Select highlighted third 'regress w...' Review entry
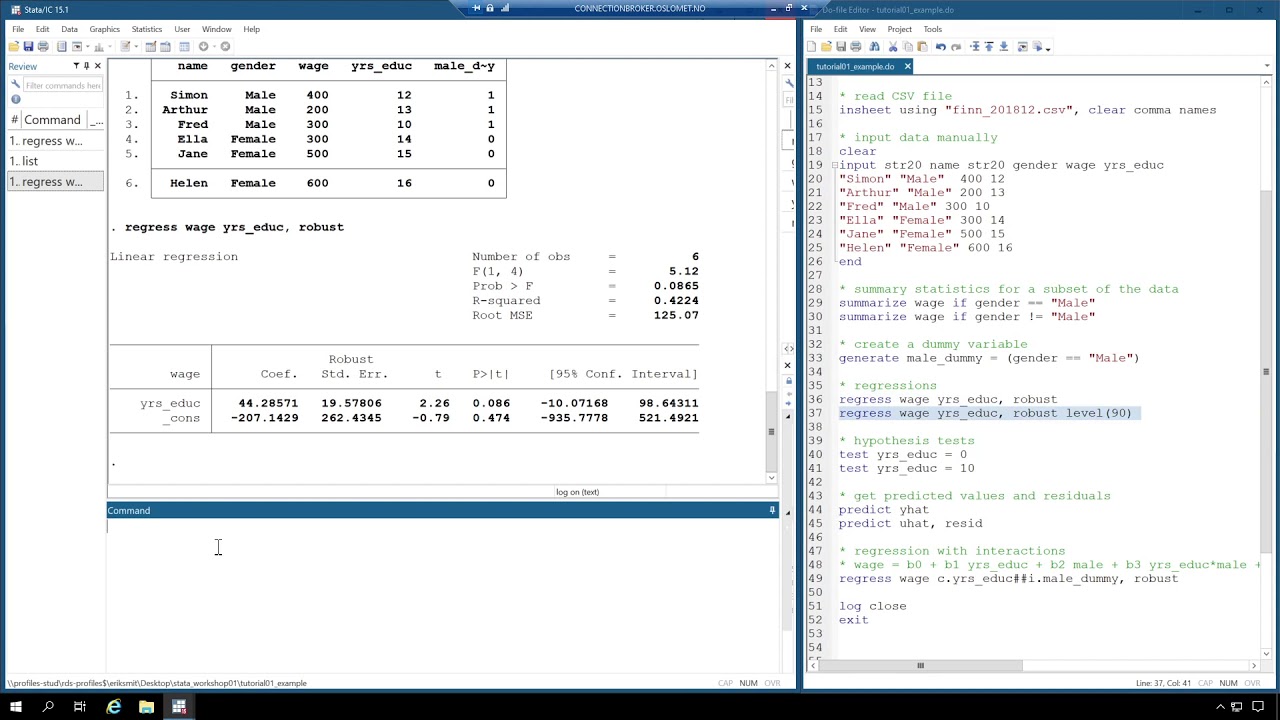 coord(55,182)
